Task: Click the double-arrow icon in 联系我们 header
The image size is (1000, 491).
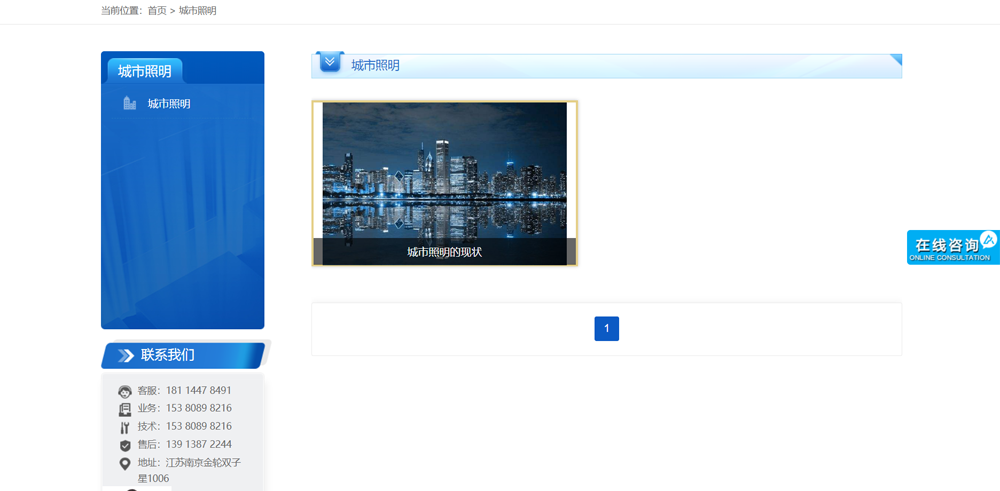Action: 126,356
